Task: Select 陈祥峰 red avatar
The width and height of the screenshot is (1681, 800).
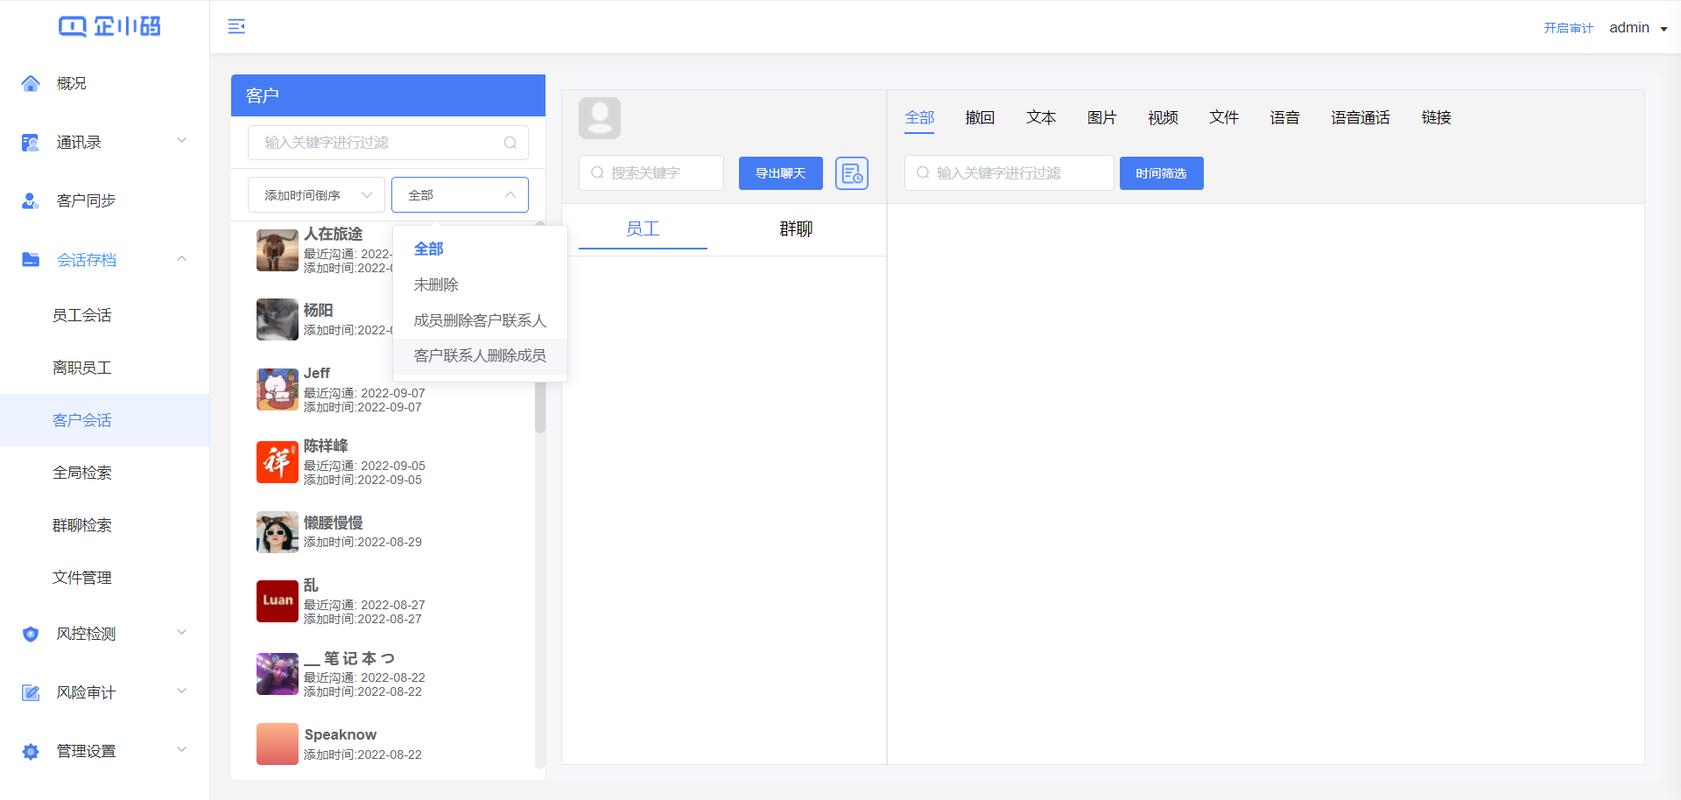Action: pyautogui.click(x=277, y=462)
